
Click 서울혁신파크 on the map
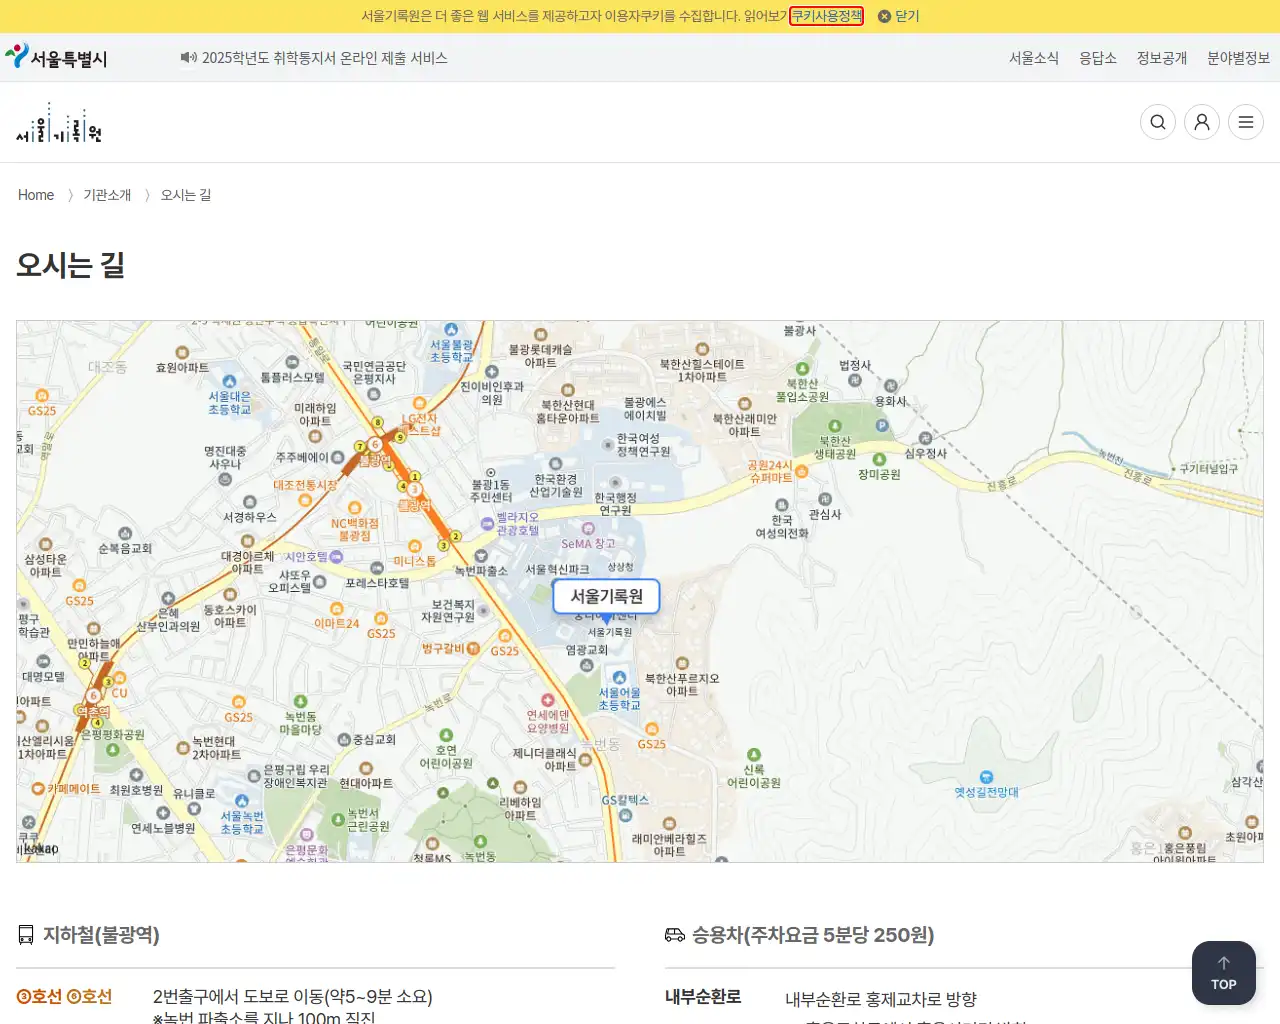557,570
